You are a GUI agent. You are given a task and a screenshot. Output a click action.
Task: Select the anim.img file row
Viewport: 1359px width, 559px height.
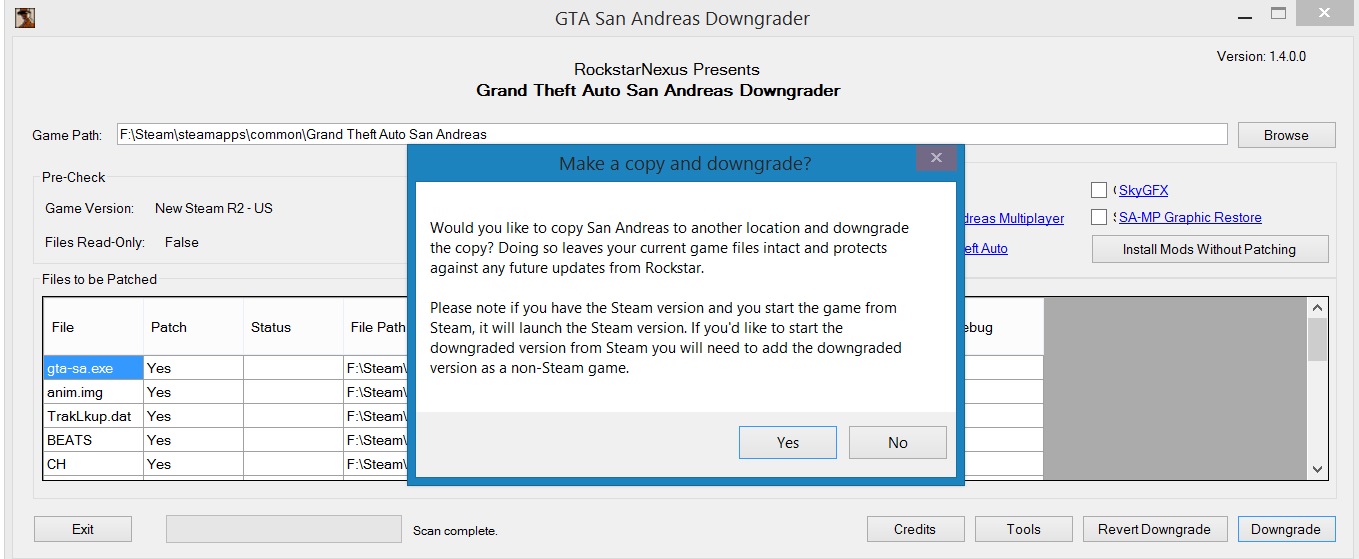[x=93, y=392]
